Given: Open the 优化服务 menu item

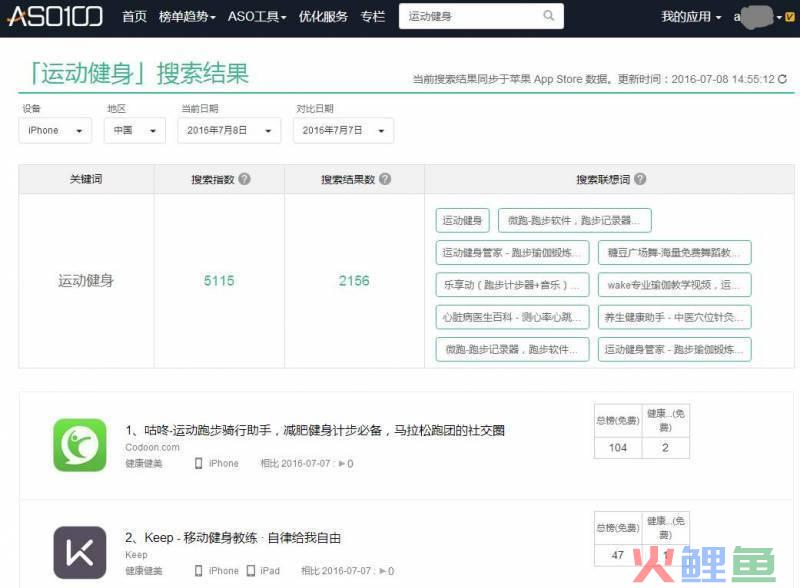Looking at the screenshot, I should [323, 17].
